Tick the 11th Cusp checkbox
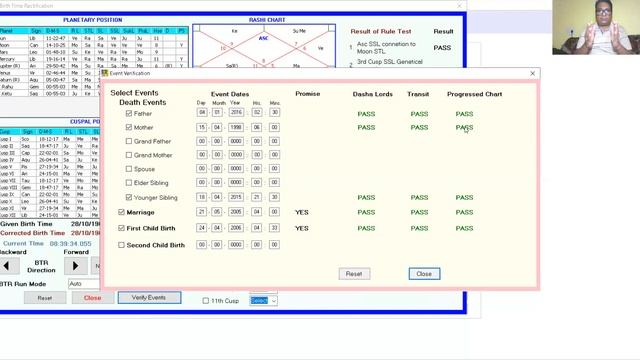 coord(206,301)
